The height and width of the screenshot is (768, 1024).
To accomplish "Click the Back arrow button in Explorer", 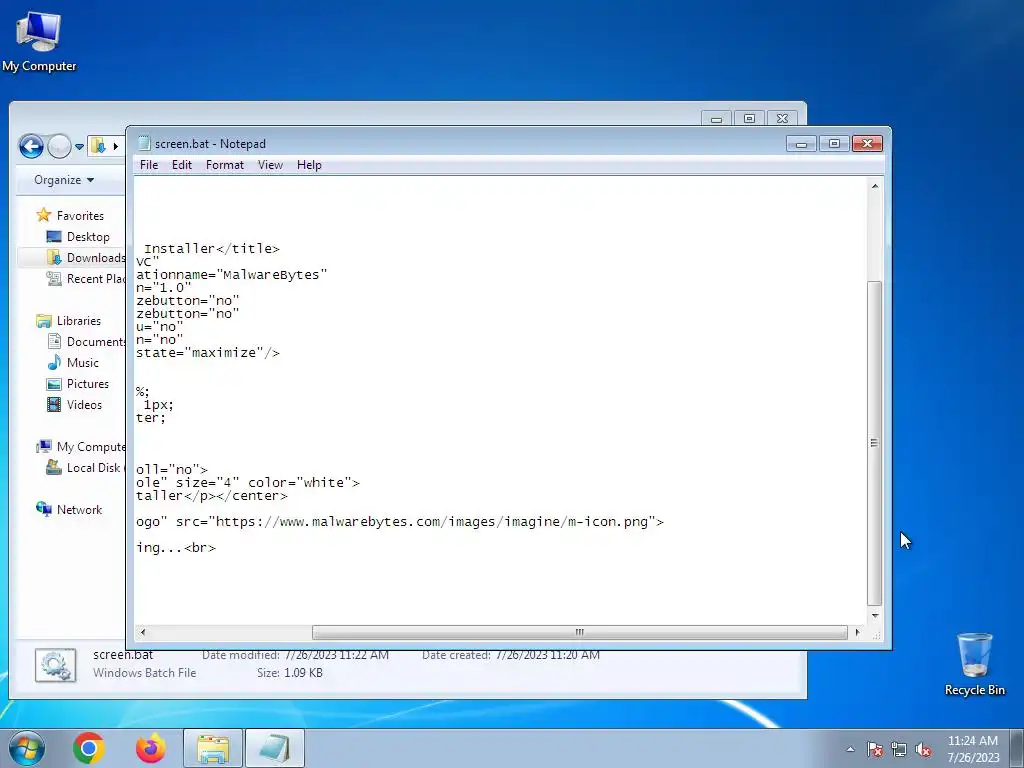I will (31, 146).
